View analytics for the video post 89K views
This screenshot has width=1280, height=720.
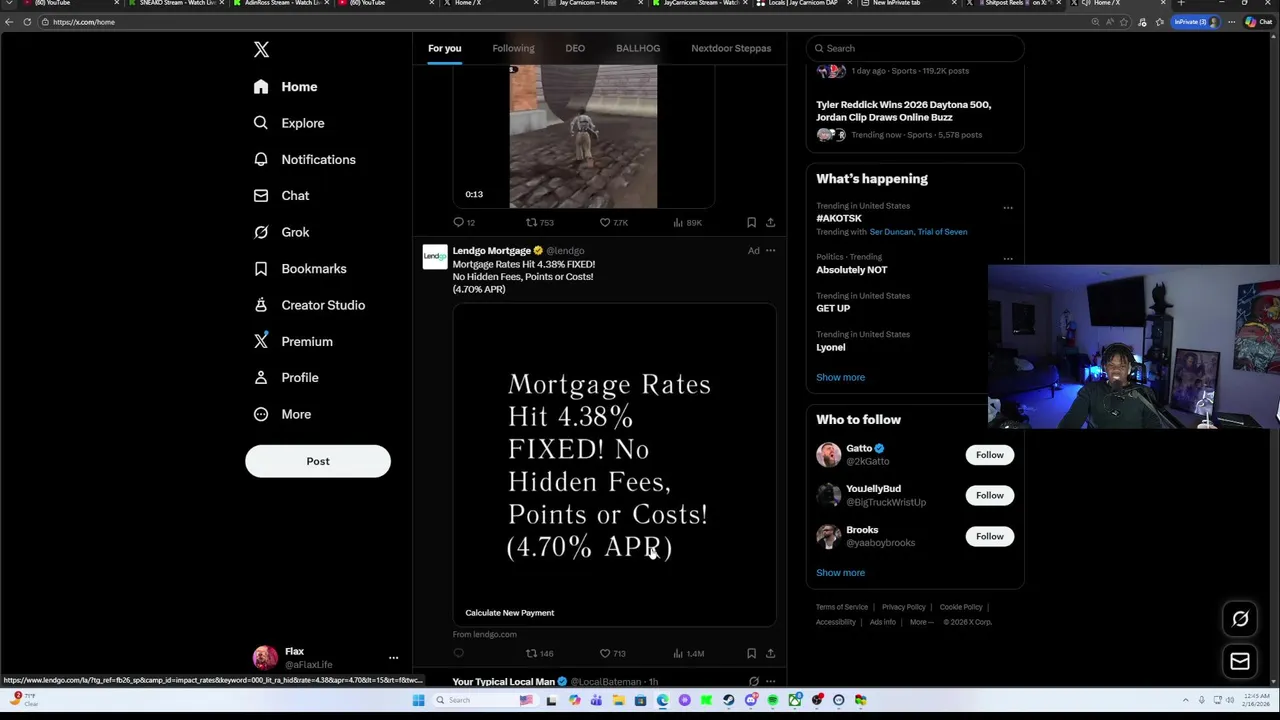(687, 223)
